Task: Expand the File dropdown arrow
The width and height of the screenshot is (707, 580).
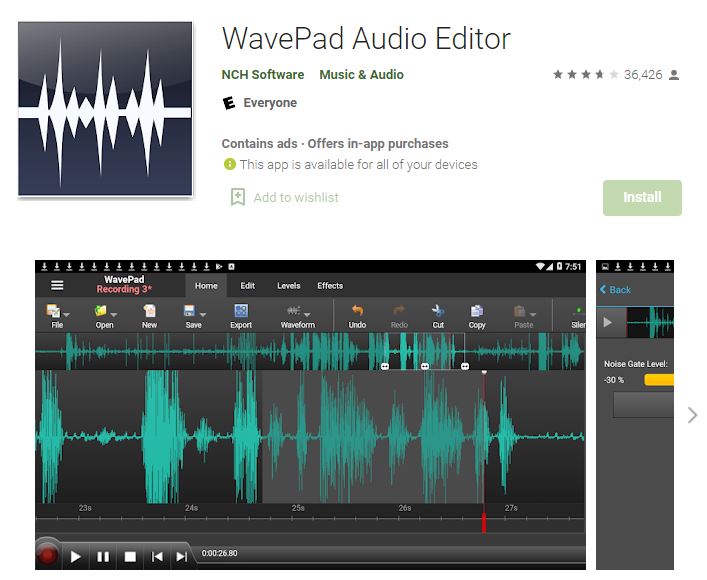Action: pos(67,314)
